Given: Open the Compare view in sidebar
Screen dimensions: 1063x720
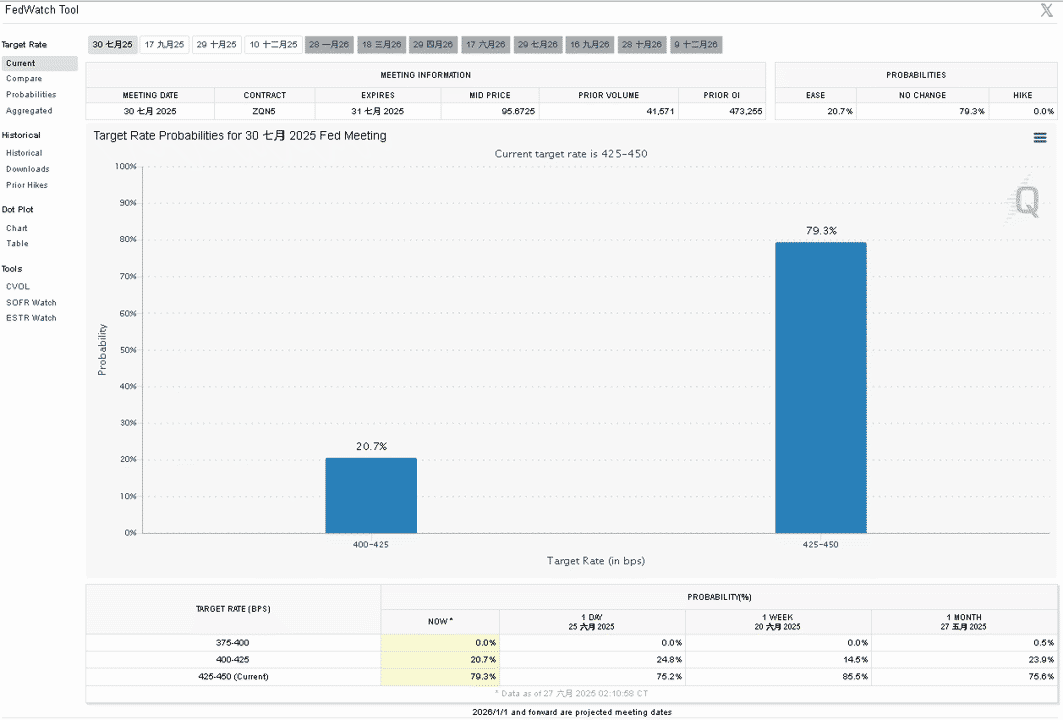Looking at the screenshot, I should pos(24,79).
